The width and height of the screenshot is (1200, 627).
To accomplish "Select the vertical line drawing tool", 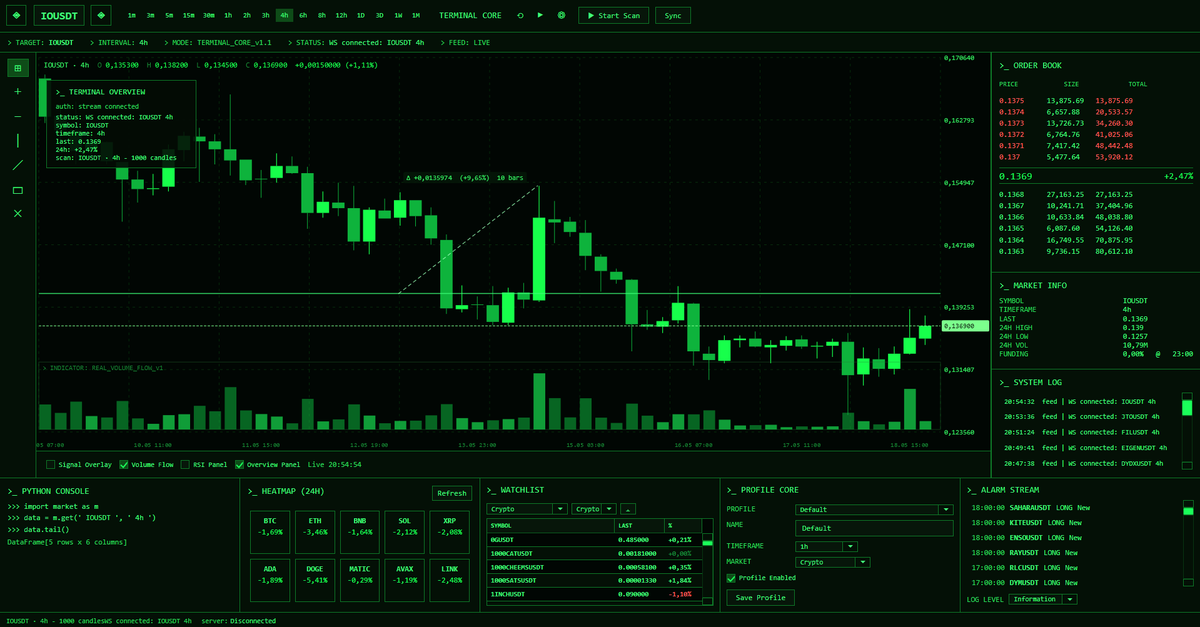I will 18,141.
